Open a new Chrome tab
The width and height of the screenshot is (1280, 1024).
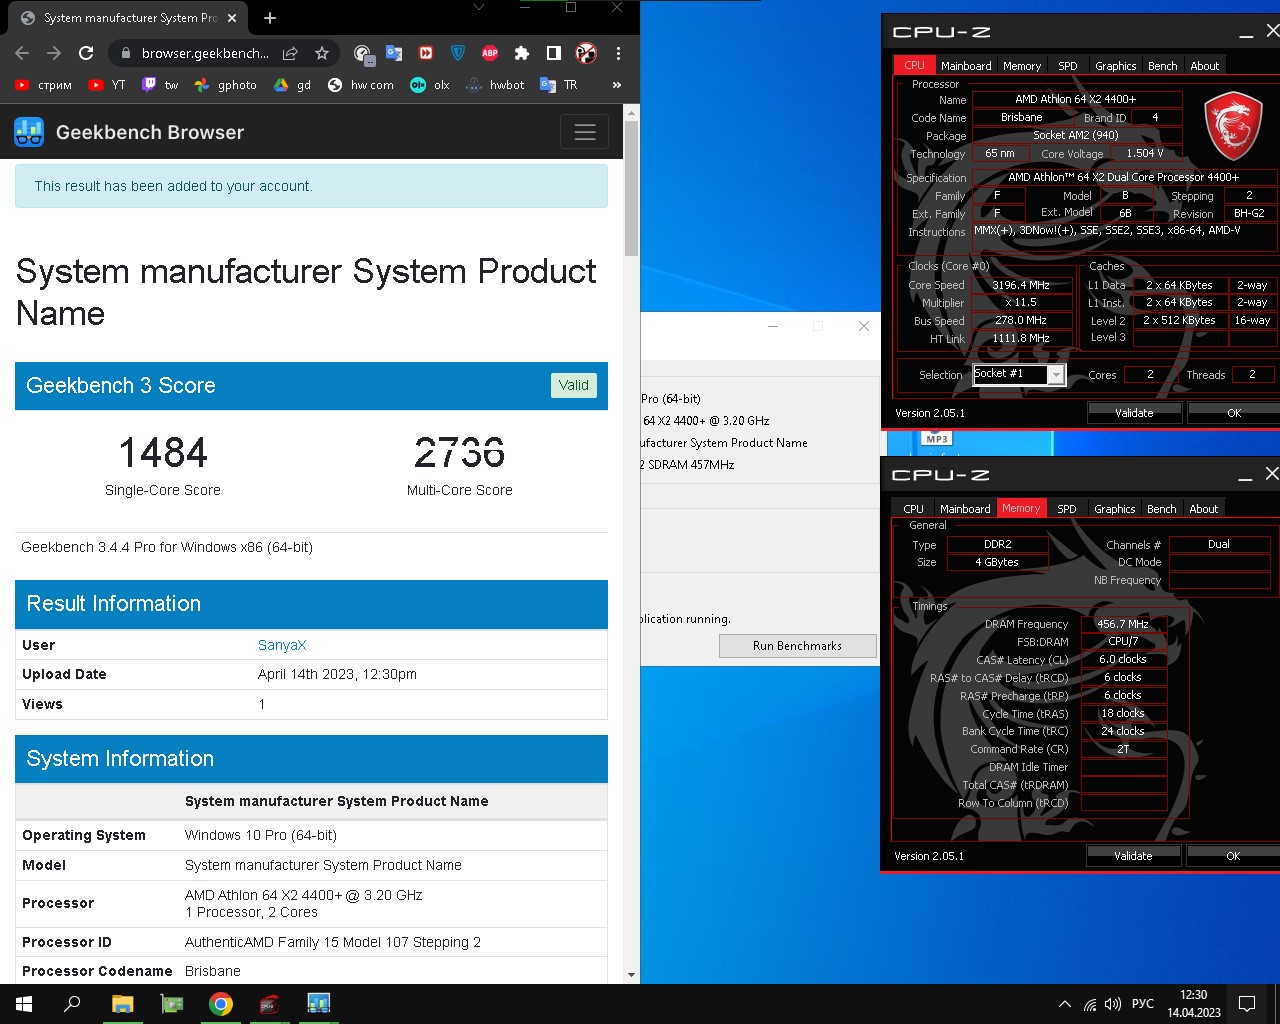click(x=270, y=18)
